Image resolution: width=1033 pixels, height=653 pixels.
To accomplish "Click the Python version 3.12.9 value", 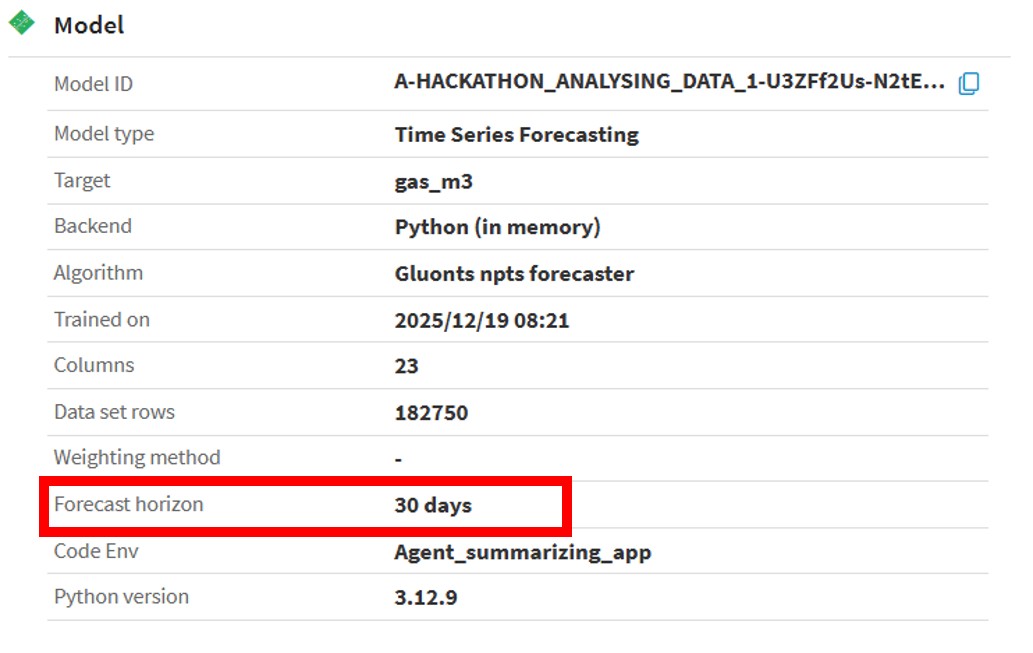I will click(426, 597).
